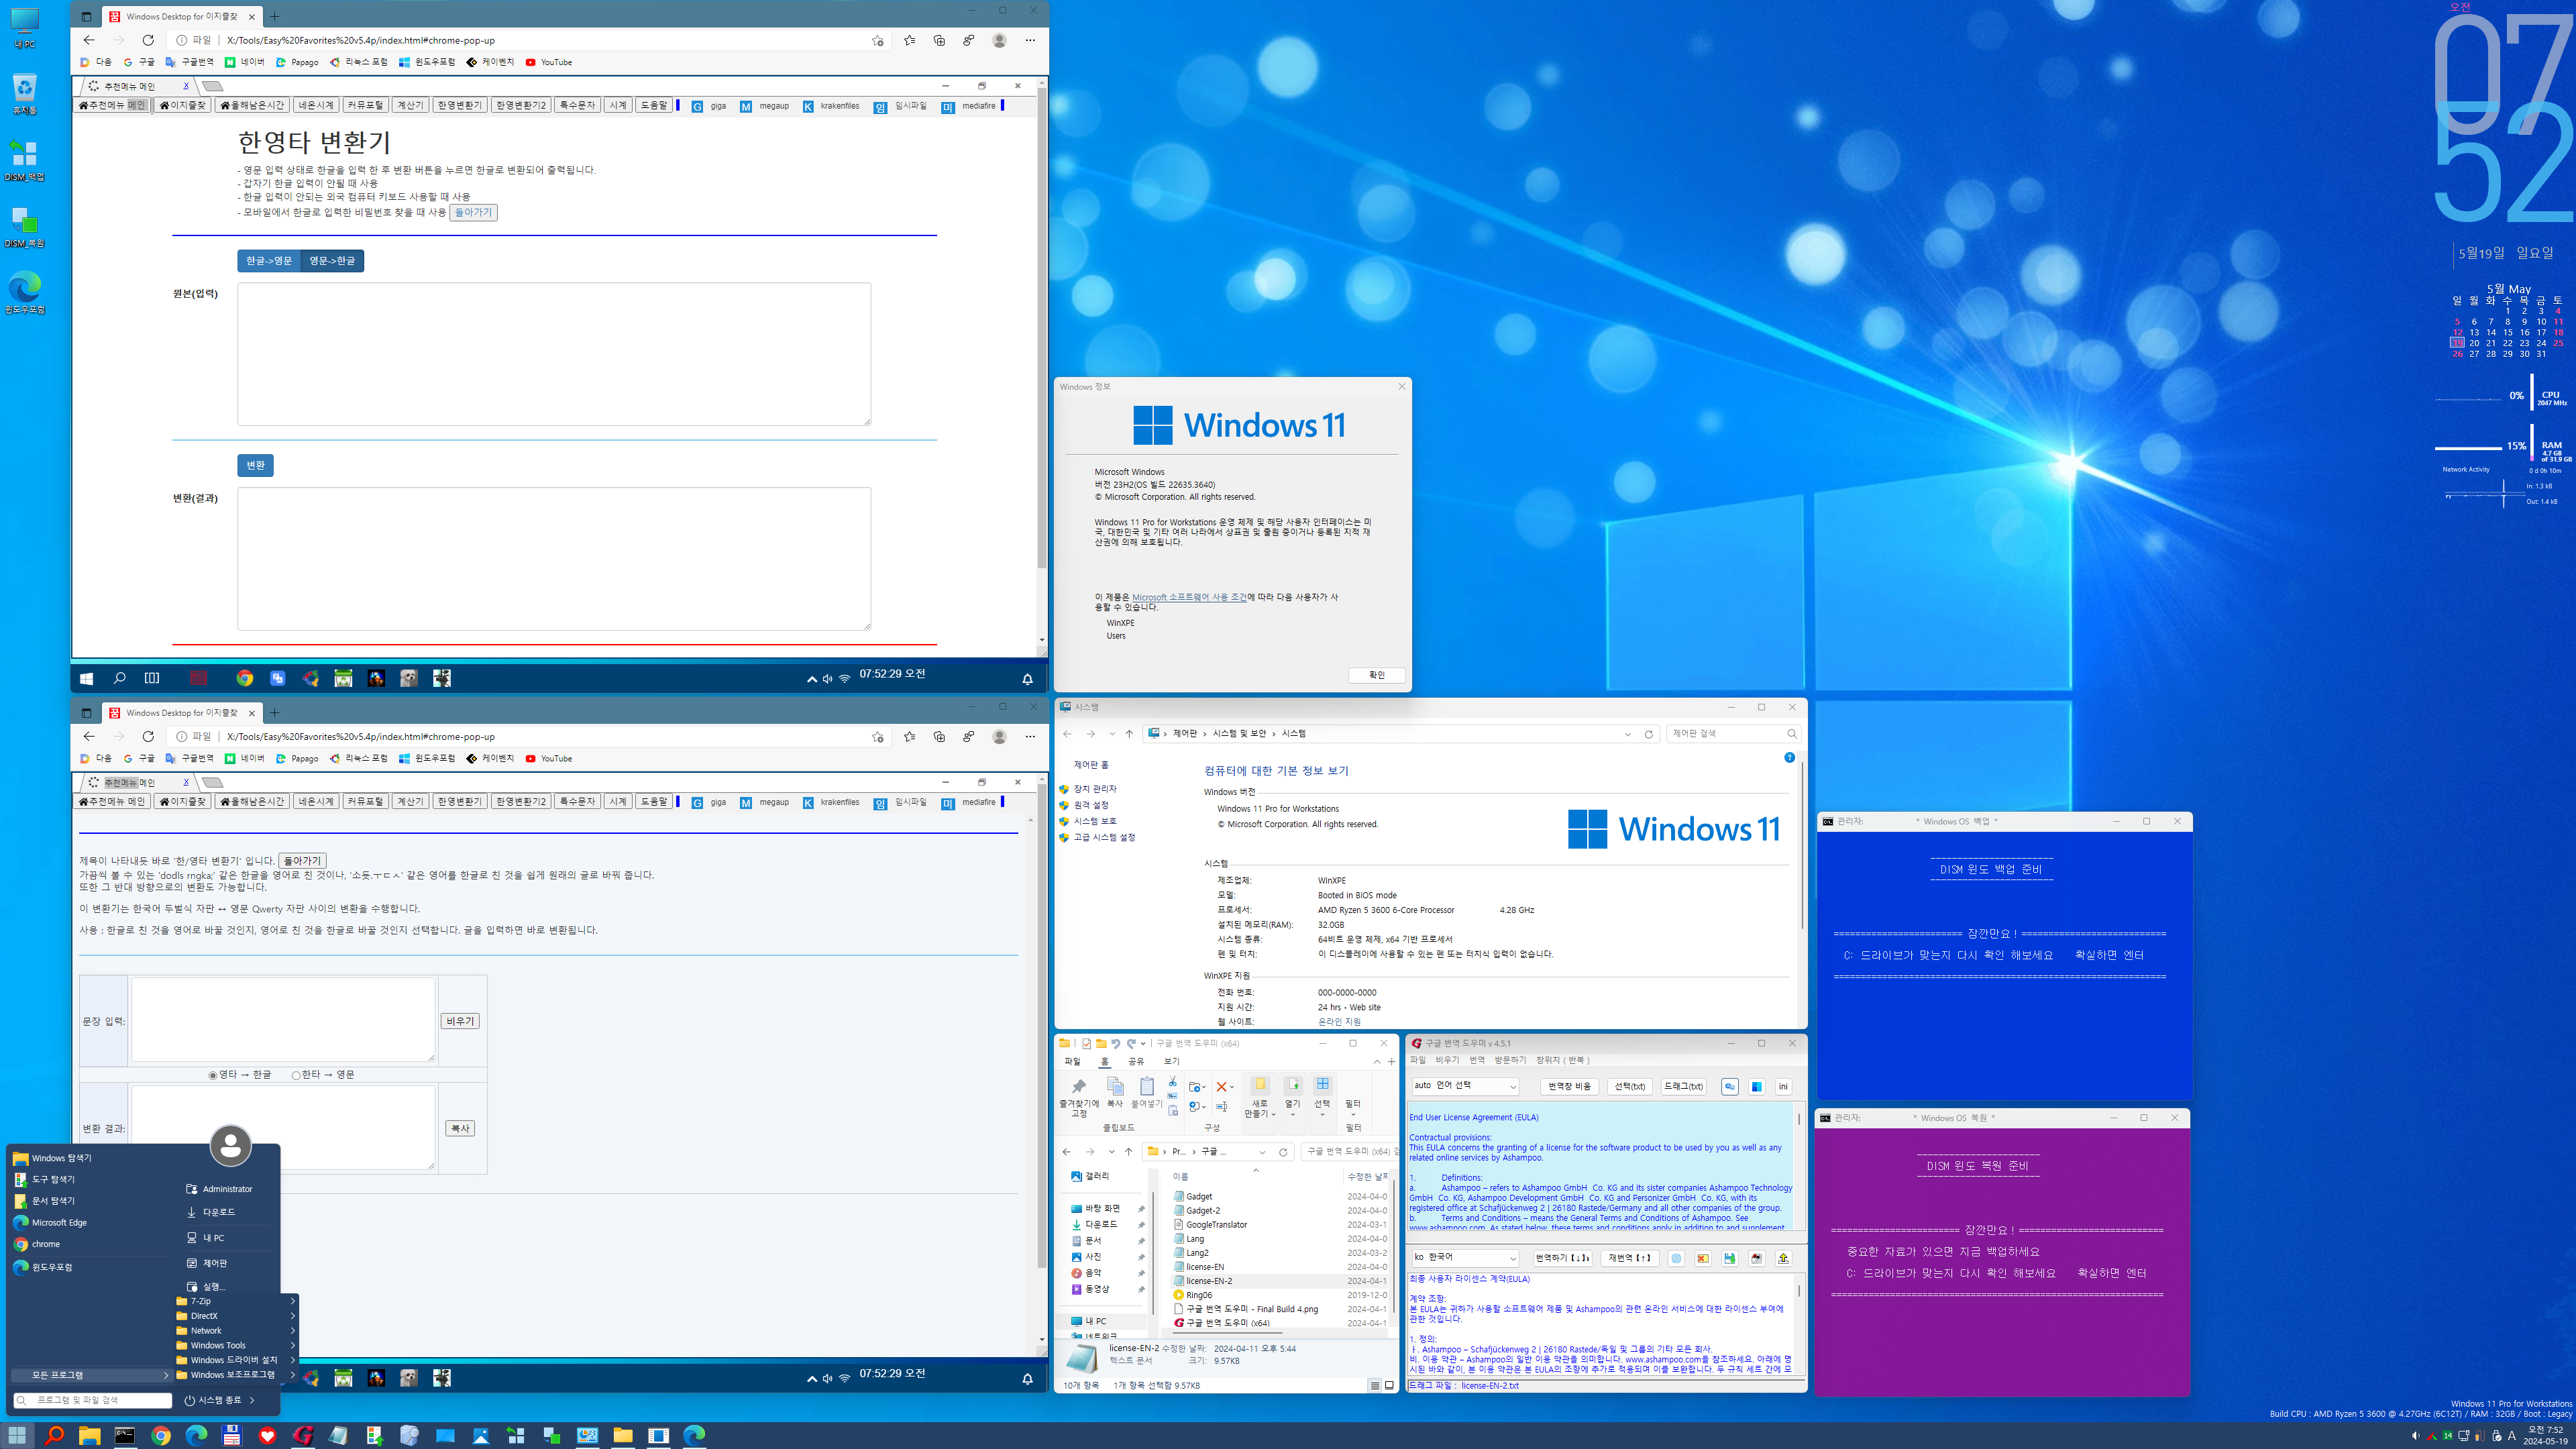Click the 온라인 지원 link in System window

pos(1339,1021)
